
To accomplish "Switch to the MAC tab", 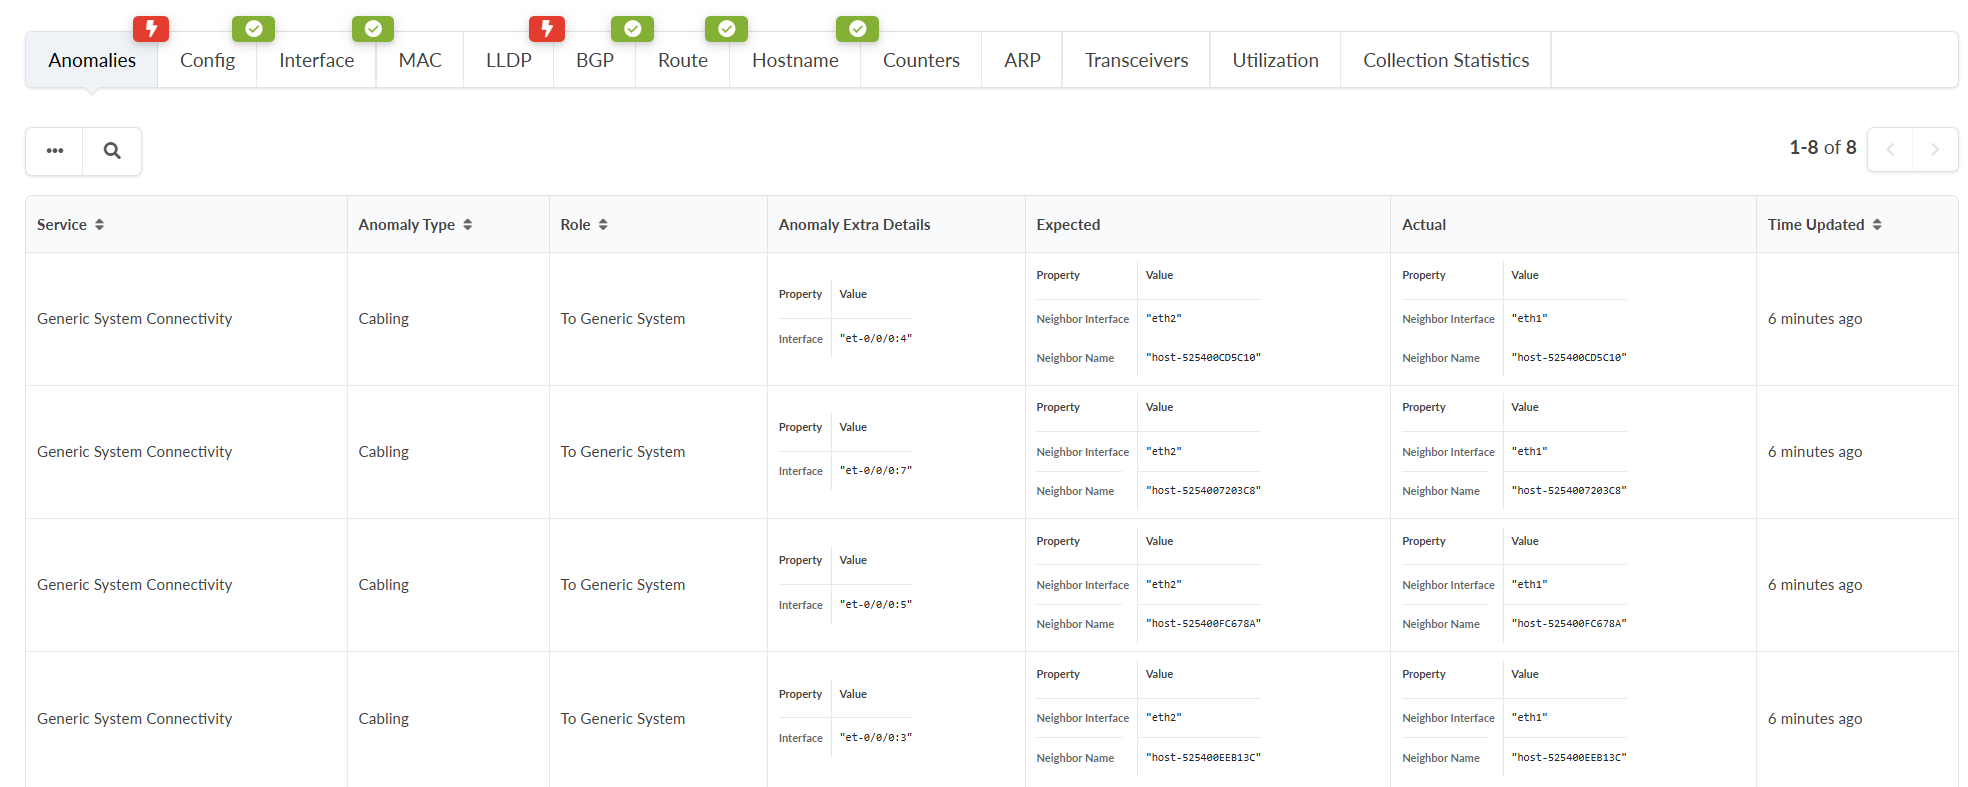I will point(420,60).
